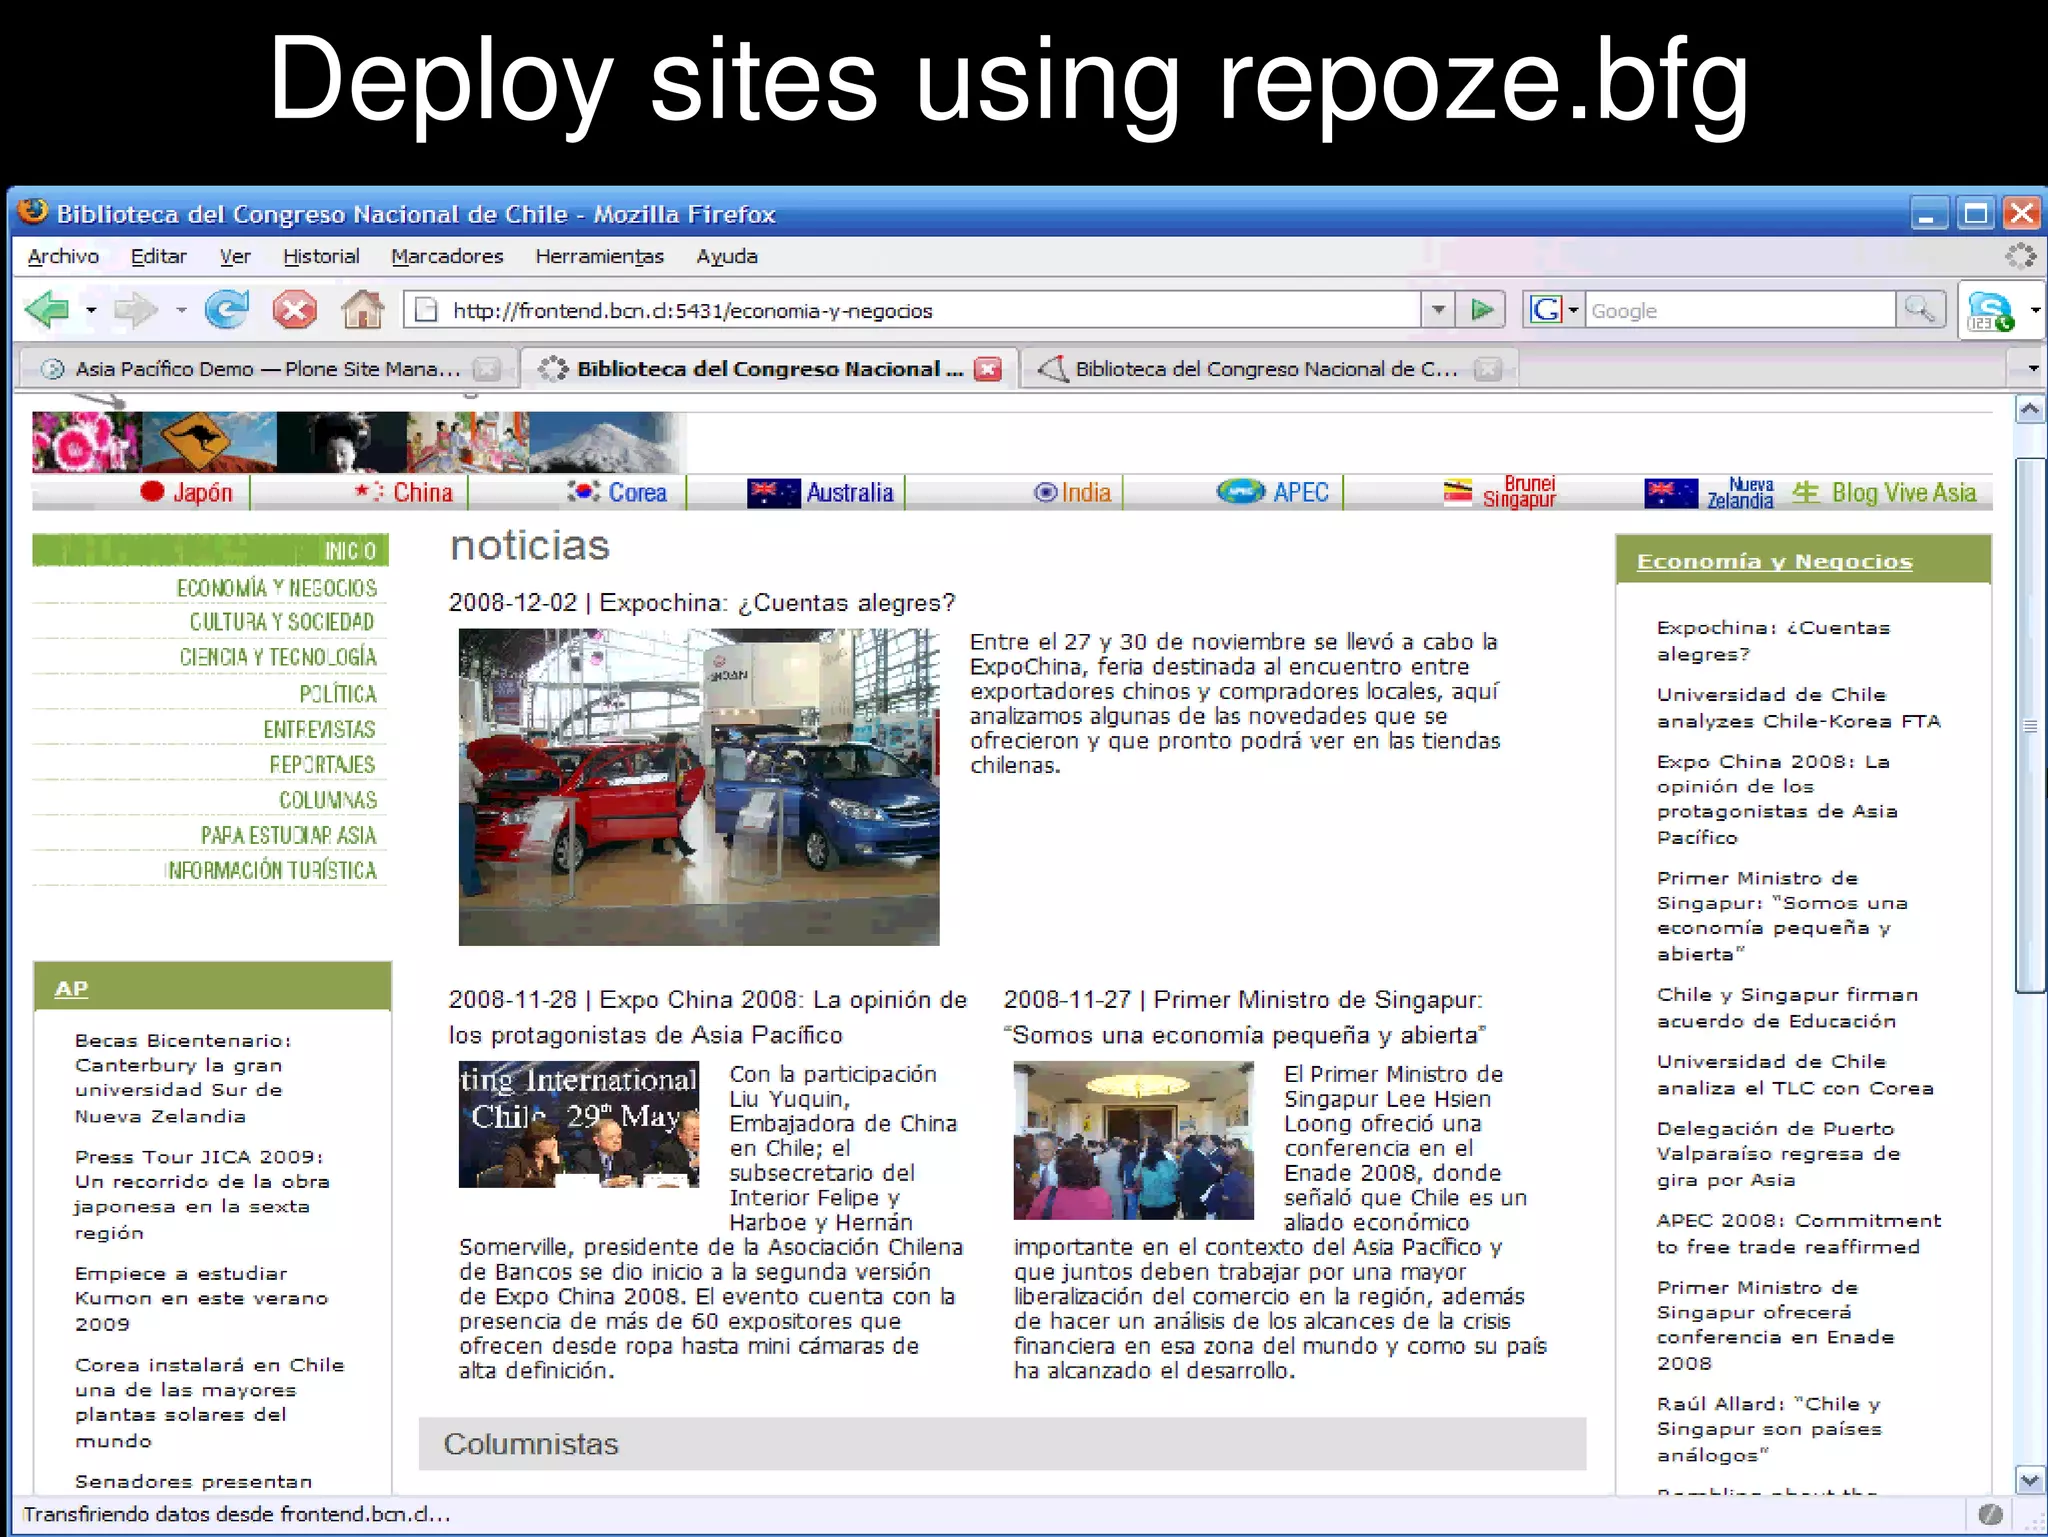Open Nueva Zelandia navigation link
The width and height of the screenshot is (2048, 1537).
[x=1710, y=493]
